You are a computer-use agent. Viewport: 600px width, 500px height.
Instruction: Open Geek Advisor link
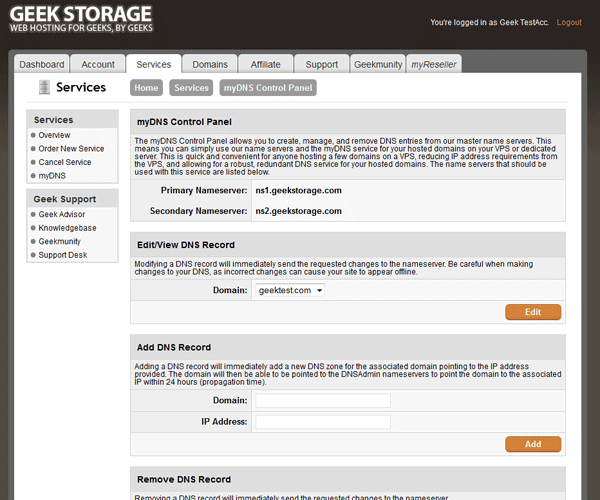click(x=62, y=214)
